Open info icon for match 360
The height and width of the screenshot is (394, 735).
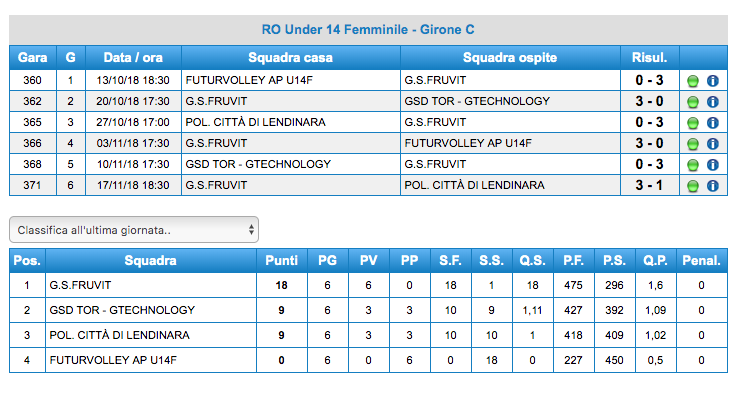pyautogui.click(x=712, y=81)
